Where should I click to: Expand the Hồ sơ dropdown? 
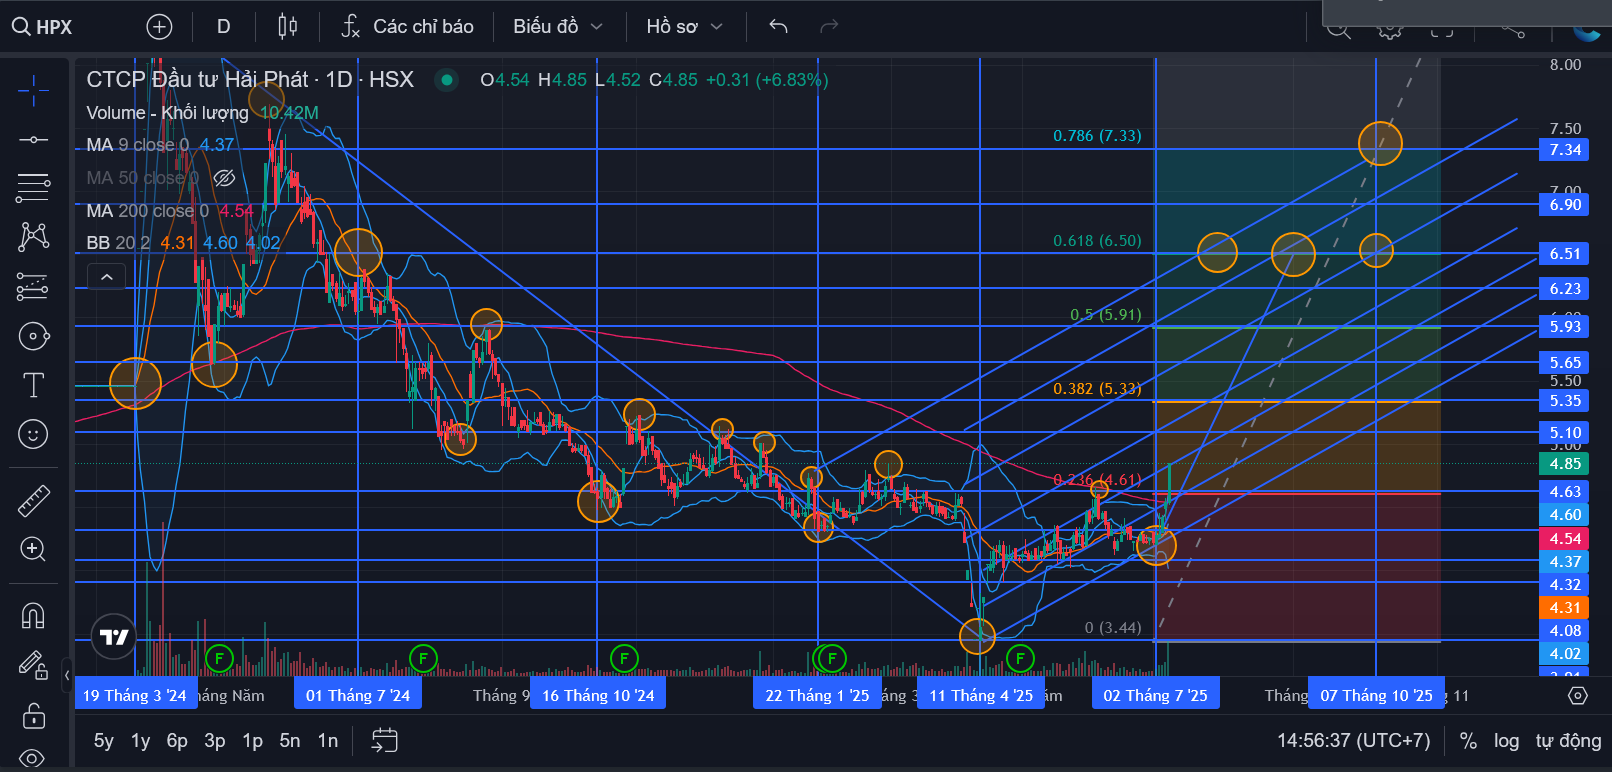pyautogui.click(x=684, y=27)
